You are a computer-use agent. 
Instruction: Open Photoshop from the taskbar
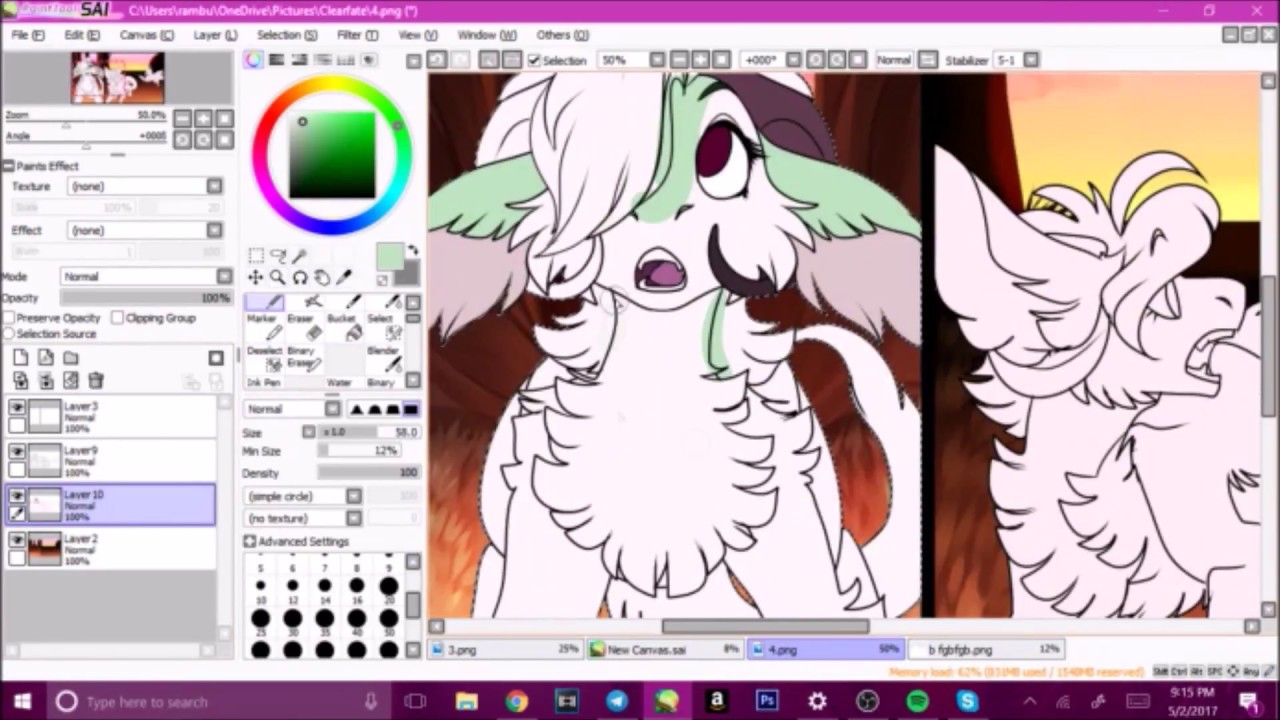click(767, 701)
